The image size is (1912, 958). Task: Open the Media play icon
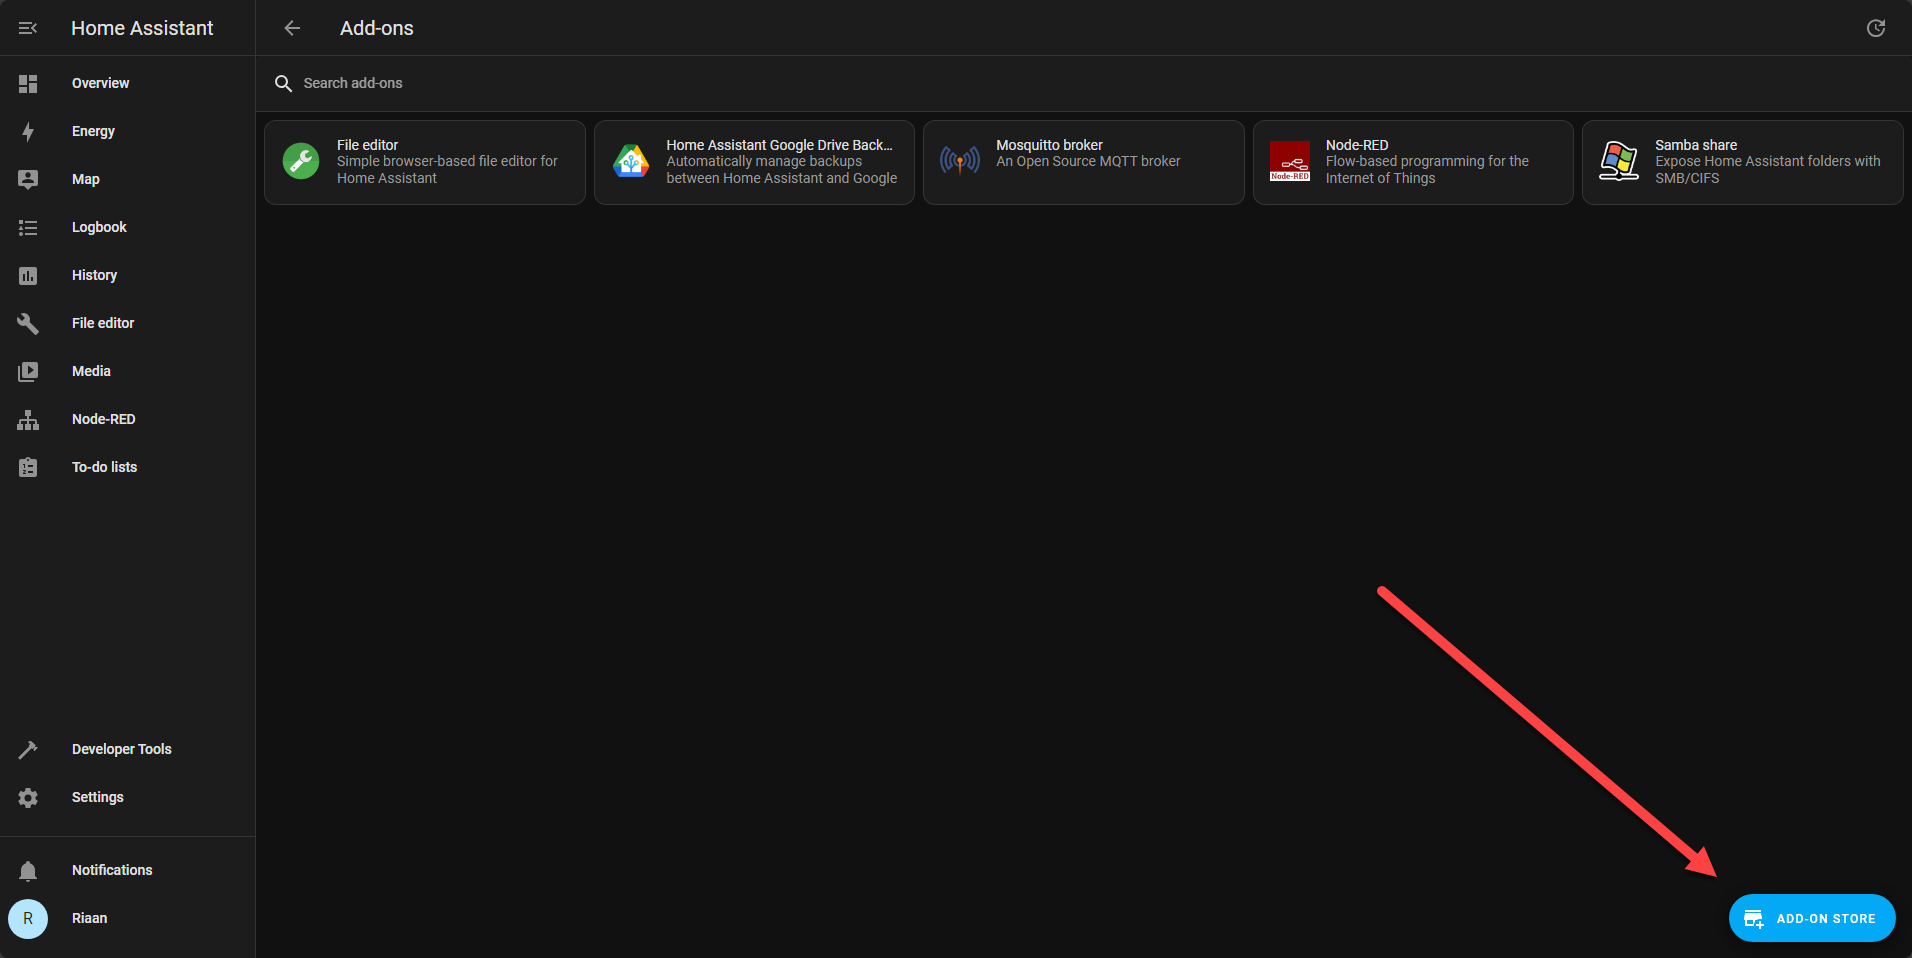[x=28, y=372]
